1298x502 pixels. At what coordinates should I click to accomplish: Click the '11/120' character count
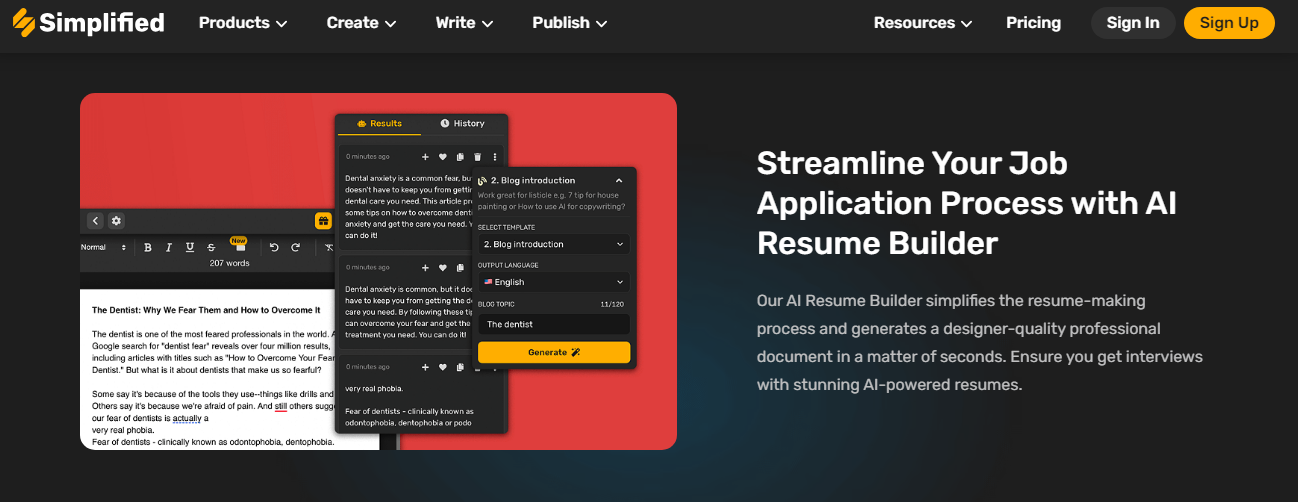[612, 304]
